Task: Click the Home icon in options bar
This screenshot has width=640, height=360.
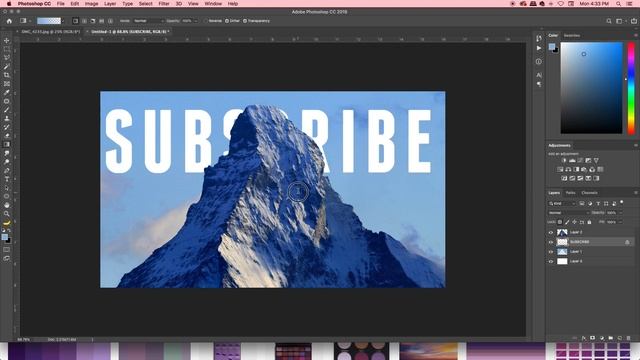Action: tap(9, 21)
